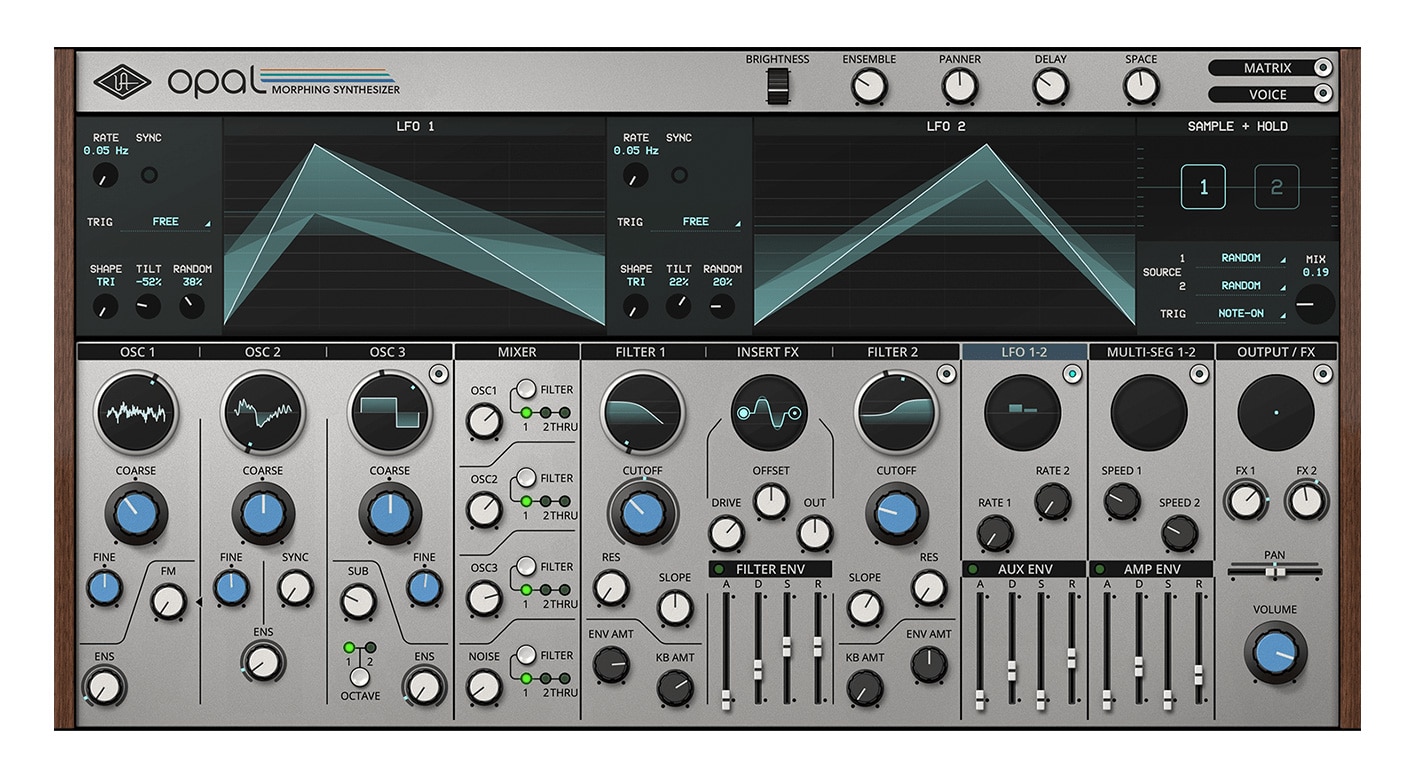
Task: Click the OSC 2 Sync knob
Action: click(295, 587)
